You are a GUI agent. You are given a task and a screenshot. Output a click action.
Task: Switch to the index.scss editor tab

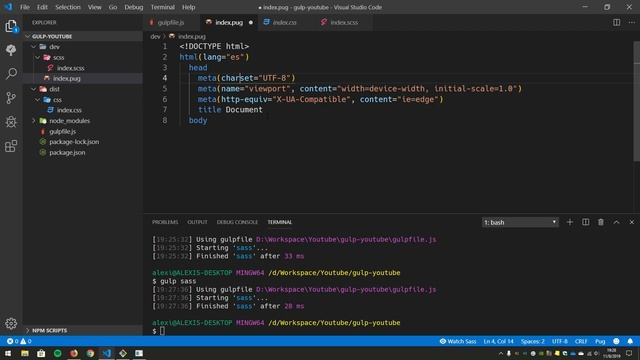point(344,22)
